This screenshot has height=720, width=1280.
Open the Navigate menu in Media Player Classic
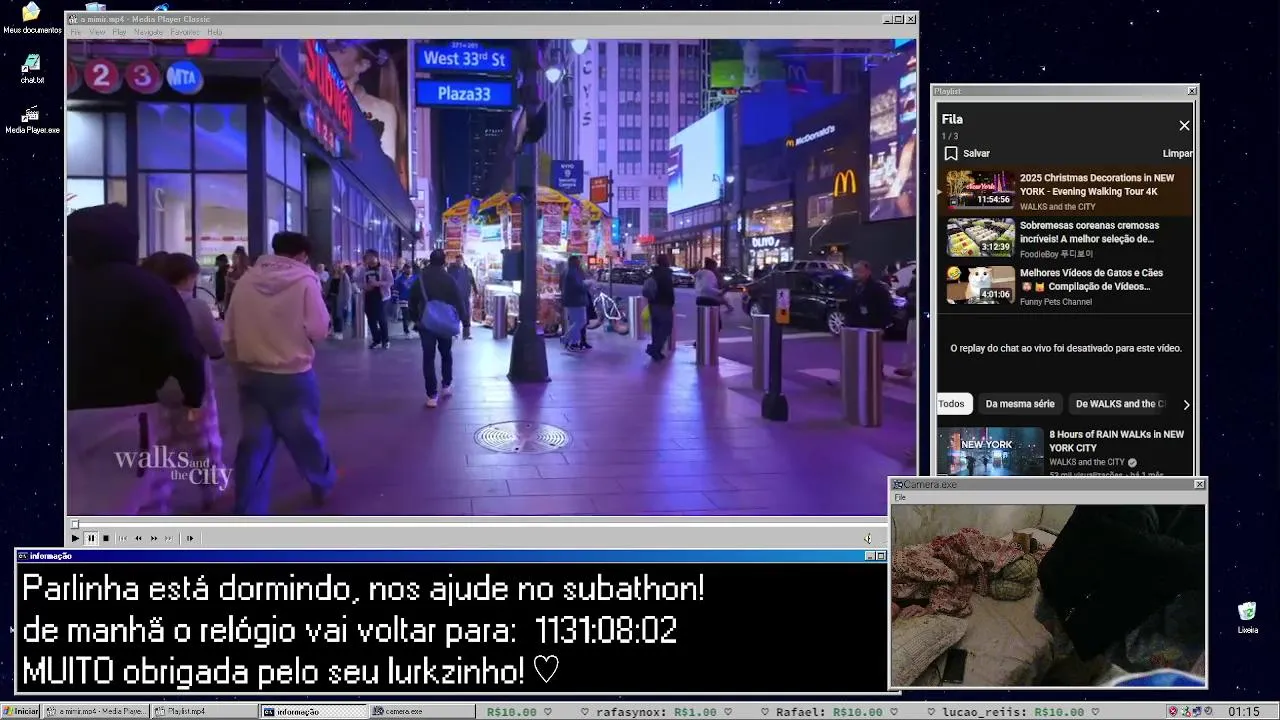click(x=148, y=32)
